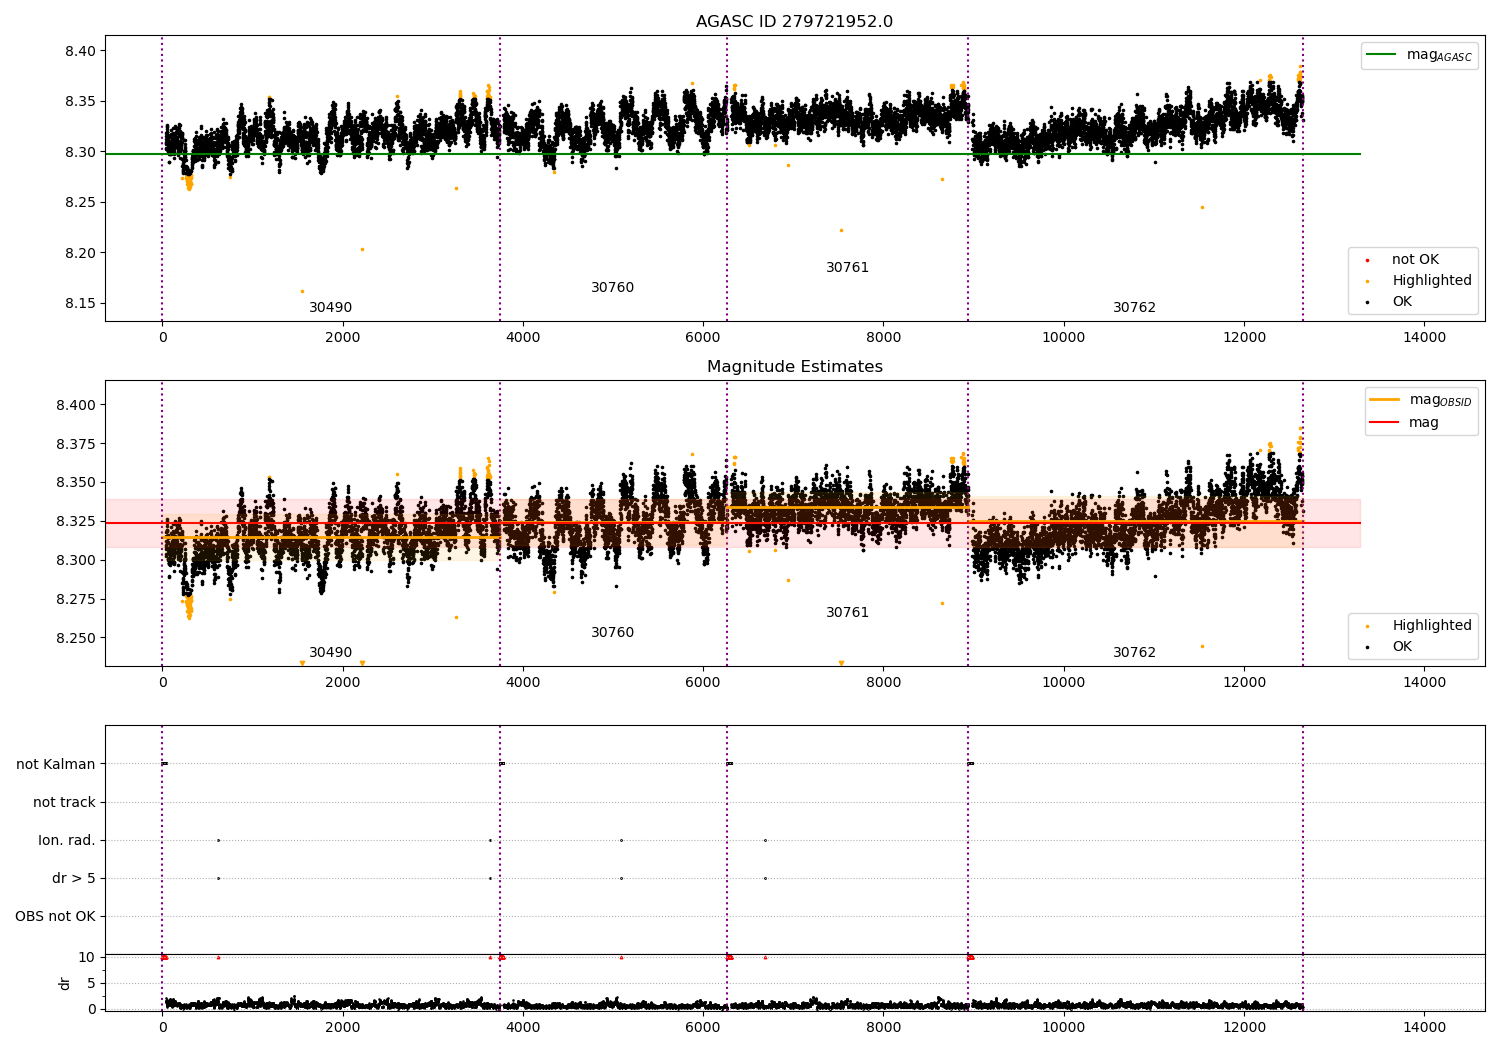The image size is (1500, 1050).
Task: Click obsid label 30762 in Magnitude Estimates plot
Action: (x=1134, y=653)
